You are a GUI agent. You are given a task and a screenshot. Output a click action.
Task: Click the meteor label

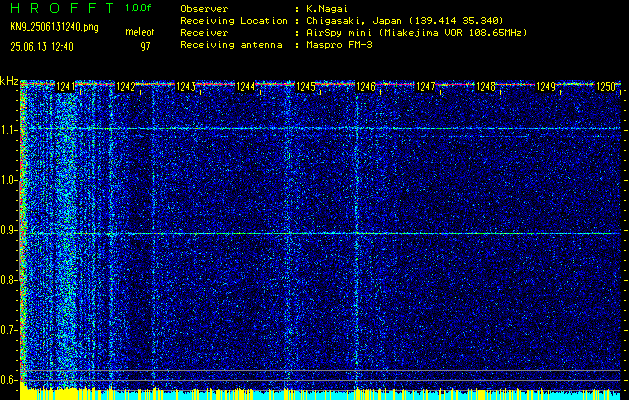140,32
